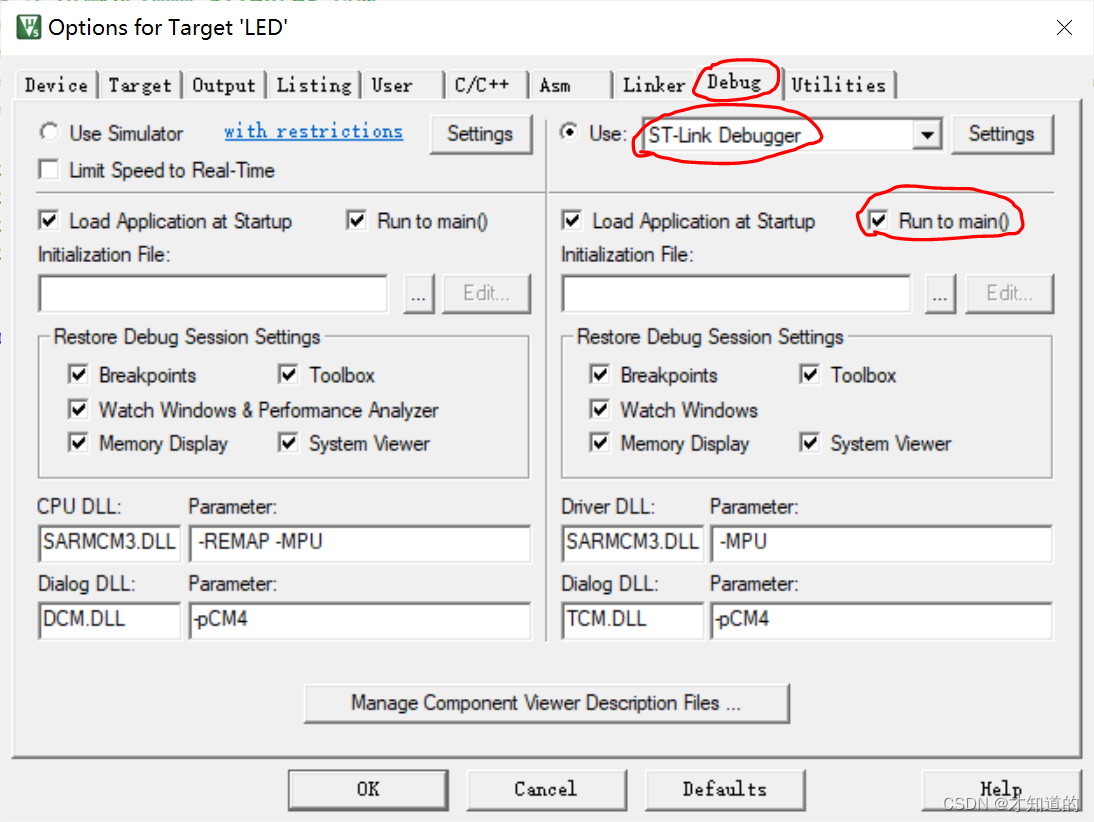Toggle debugger Memory Display checkbox
This screenshot has width=1094, height=822.
pyautogui.click(x=599, y=443)
